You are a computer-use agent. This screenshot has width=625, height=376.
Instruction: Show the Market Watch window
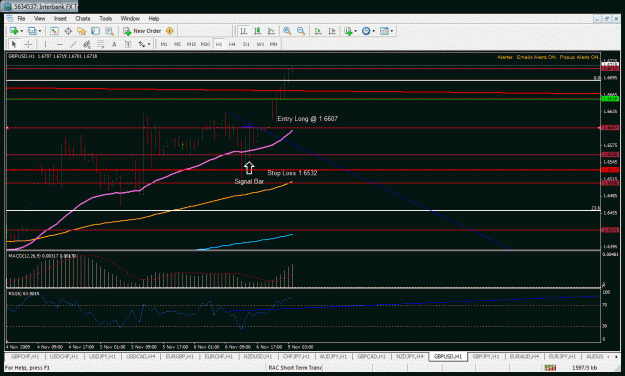click(54, 31)
